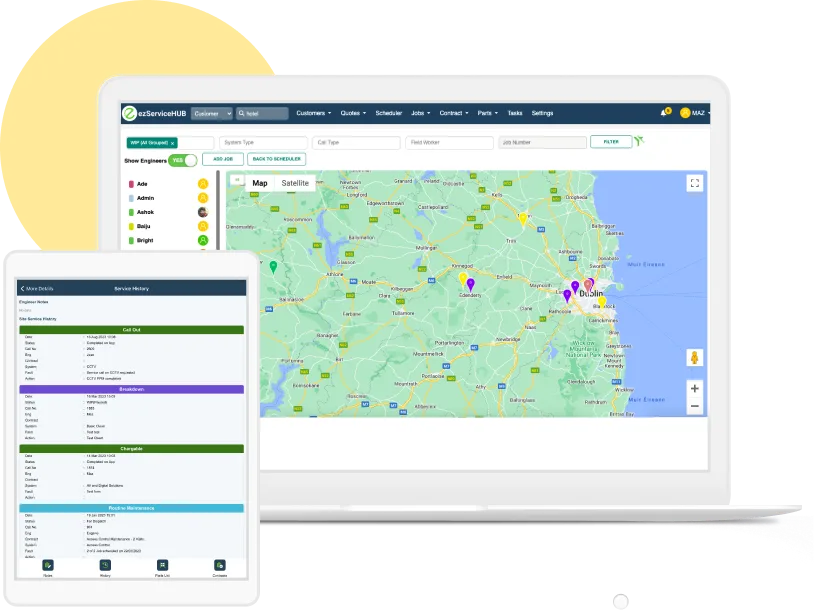Switch to the Map view tab
This screenshot has width=814, height=610.
pyautogui.click(x=260, y=183)
